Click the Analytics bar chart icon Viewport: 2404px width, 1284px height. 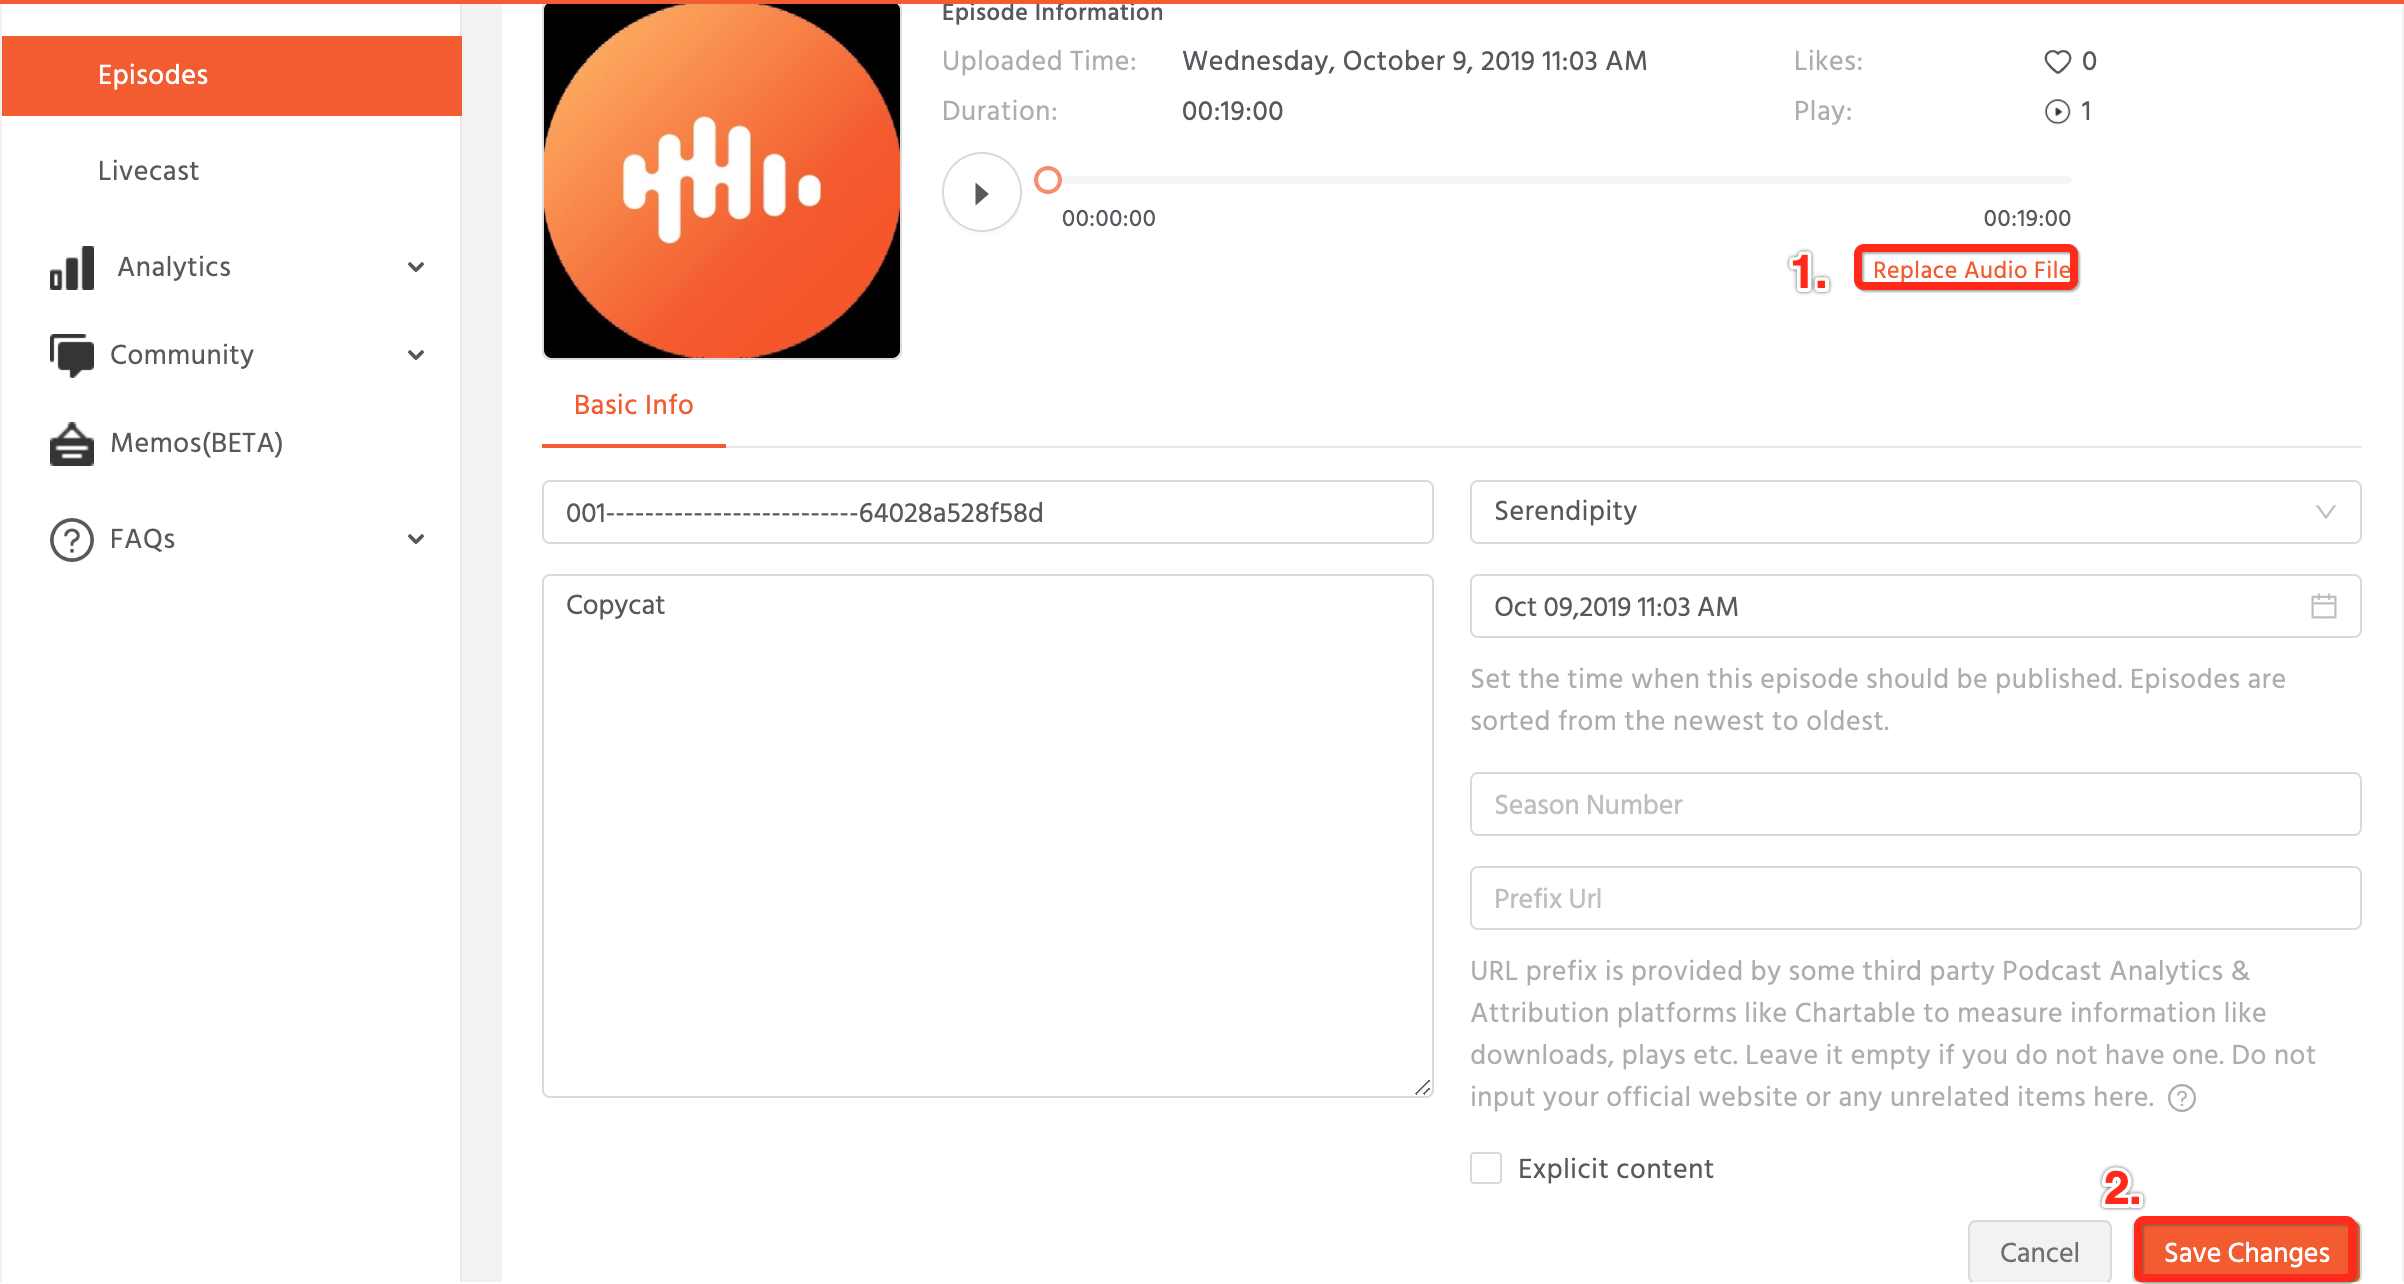(72, 268)
